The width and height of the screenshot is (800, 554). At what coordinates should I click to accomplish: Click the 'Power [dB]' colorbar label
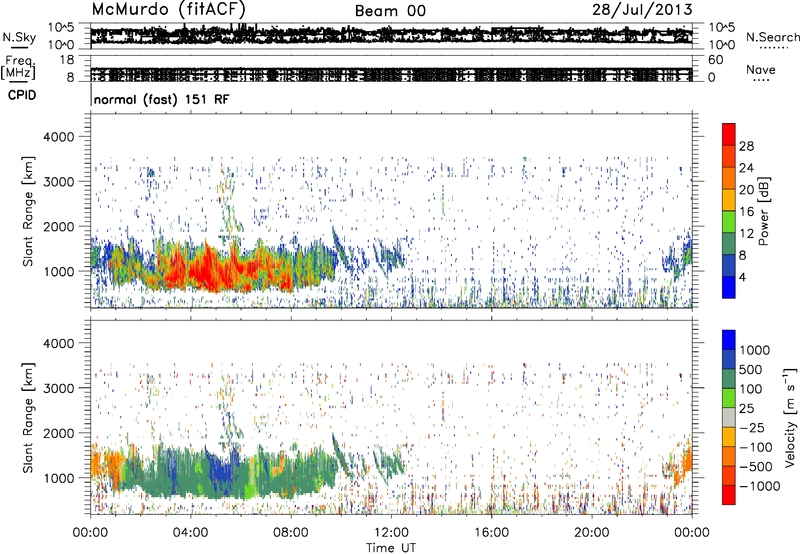point(764,211)
